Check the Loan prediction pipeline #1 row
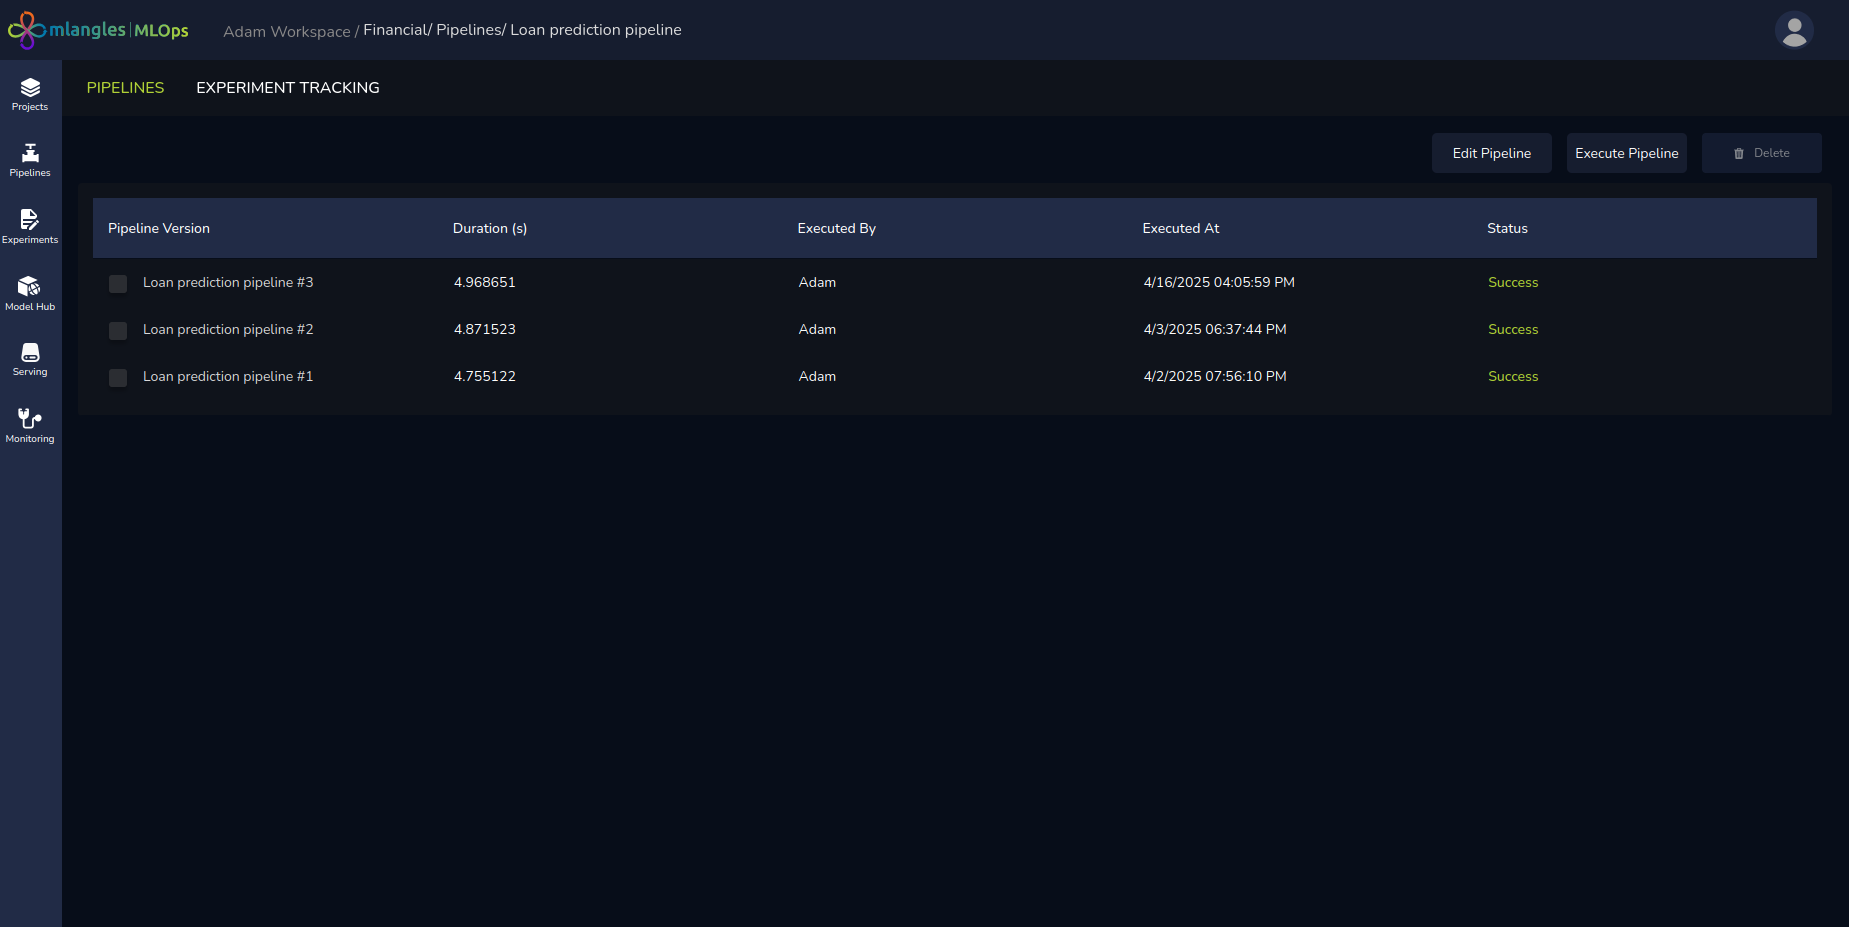This screenshot has height=927, width=1849. tap(118, 378)
